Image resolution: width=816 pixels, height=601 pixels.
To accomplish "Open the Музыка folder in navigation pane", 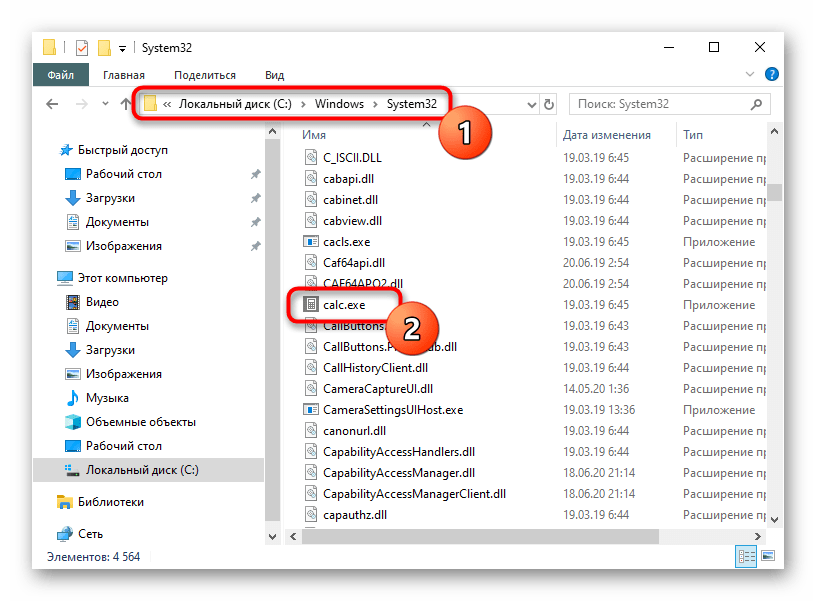I will (107, 398).
